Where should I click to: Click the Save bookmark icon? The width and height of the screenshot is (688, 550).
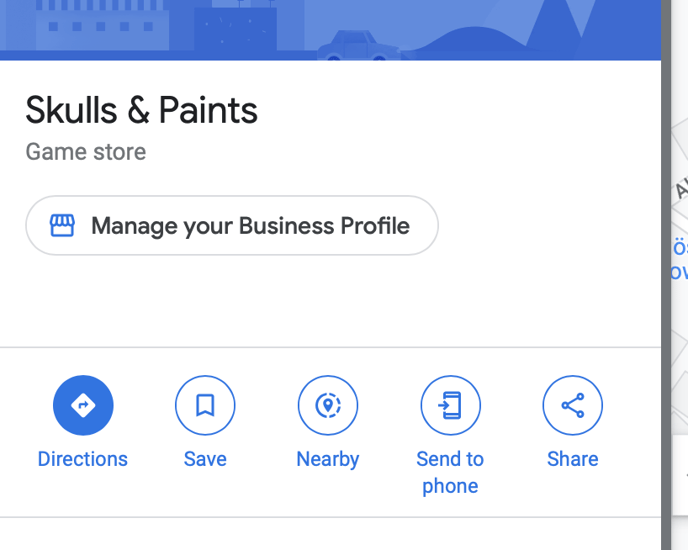point(205,405)
